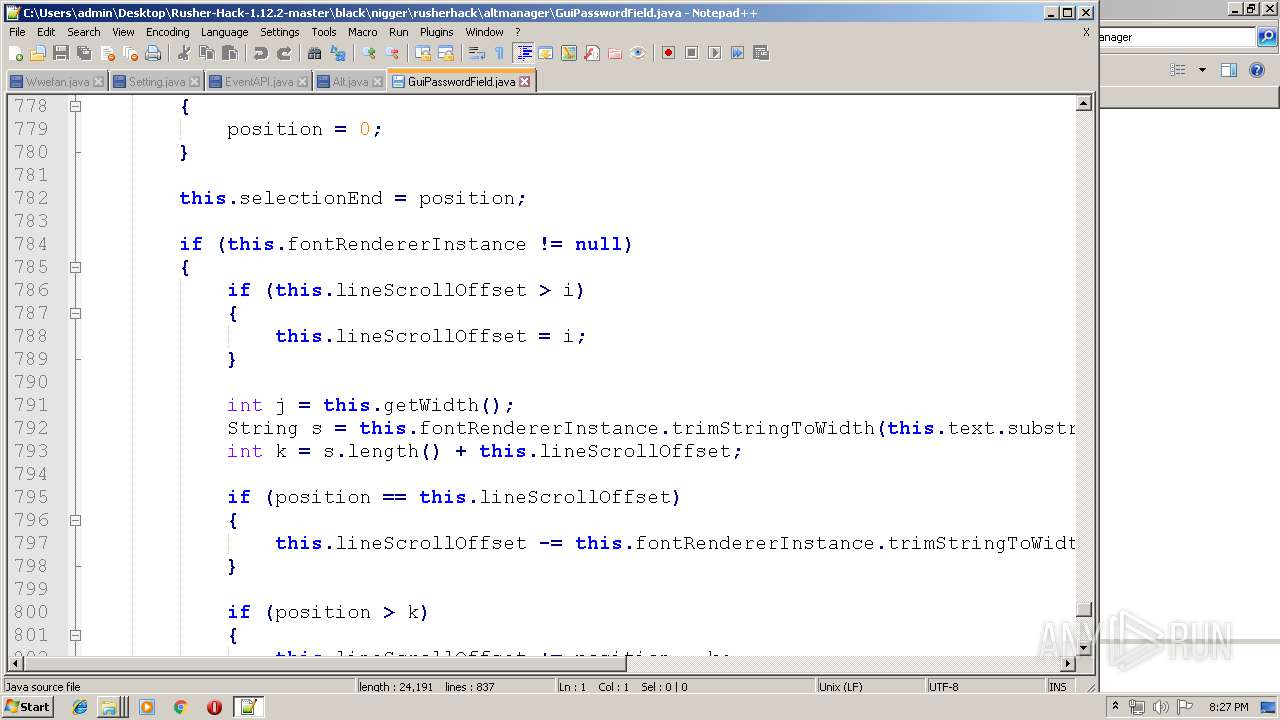Click the help icon in Explorer window
The width and height of the screenshot is (1280, 720).
1258,70
